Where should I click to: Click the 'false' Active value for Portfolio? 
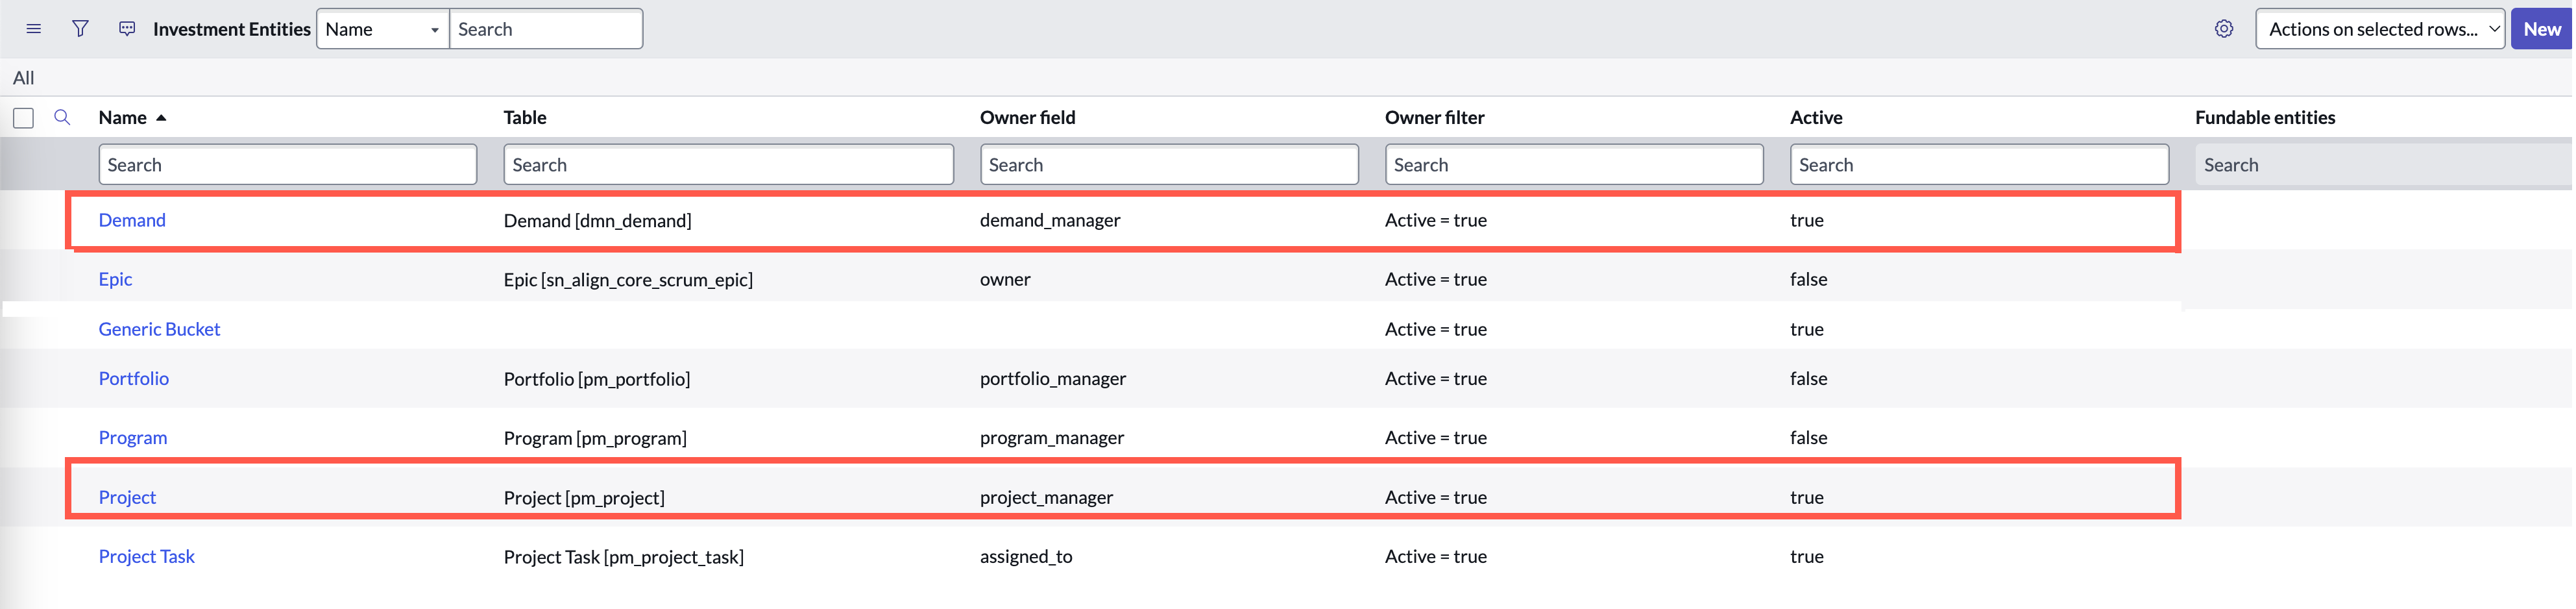[1808, 379]
